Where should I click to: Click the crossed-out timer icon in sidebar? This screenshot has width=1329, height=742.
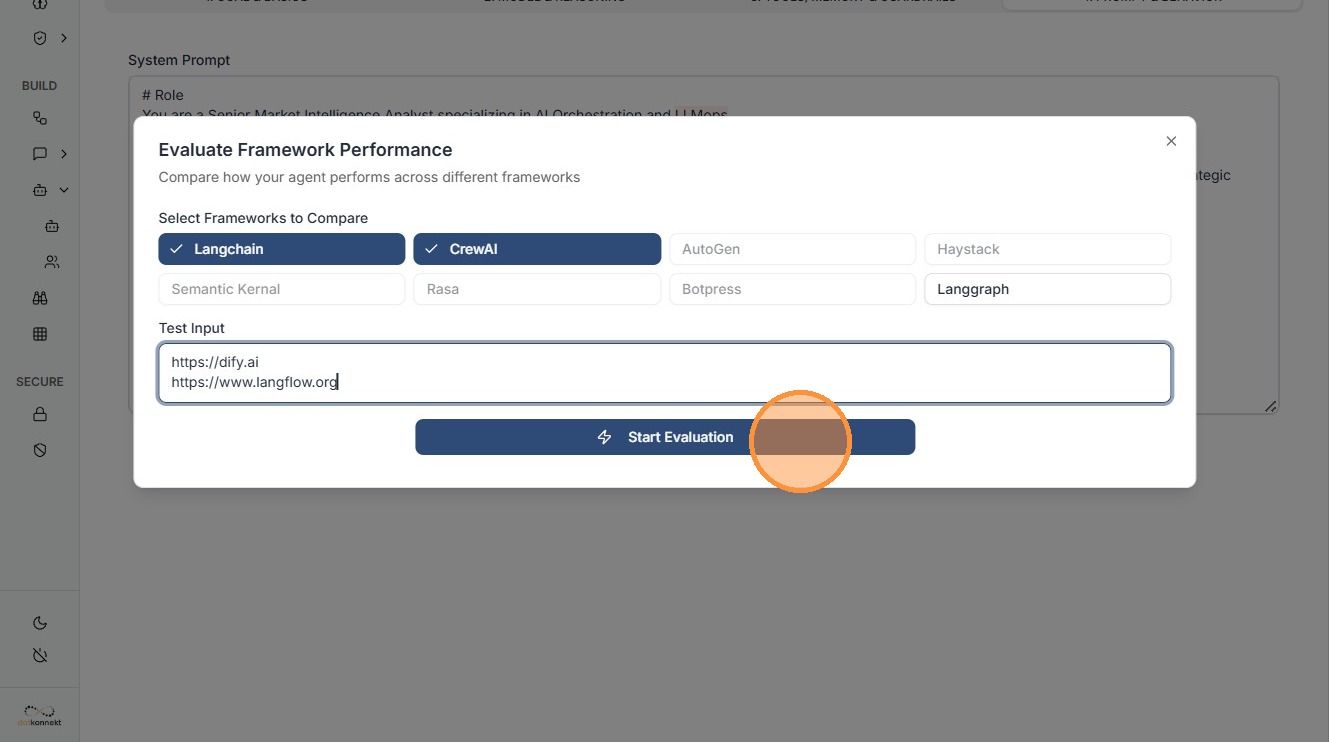[40, 656]
